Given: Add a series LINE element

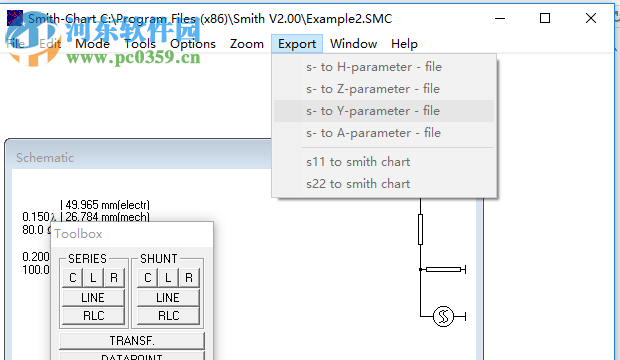Looking at the screenshot, I should click(93, 297).
